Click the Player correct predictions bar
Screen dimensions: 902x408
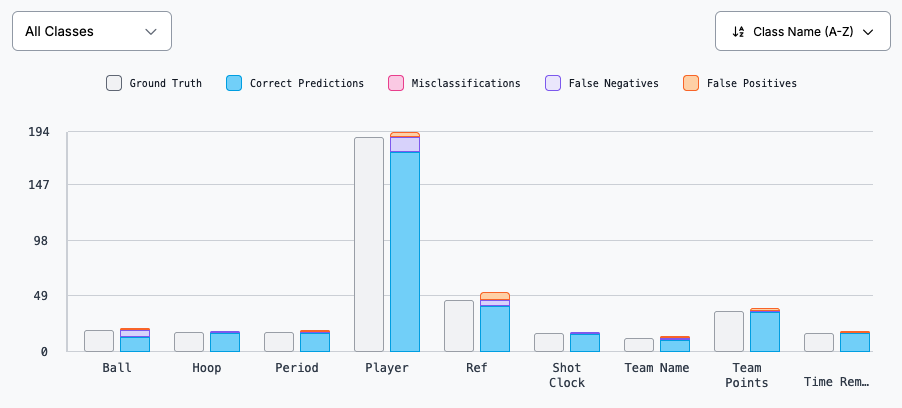click(405, 252)
